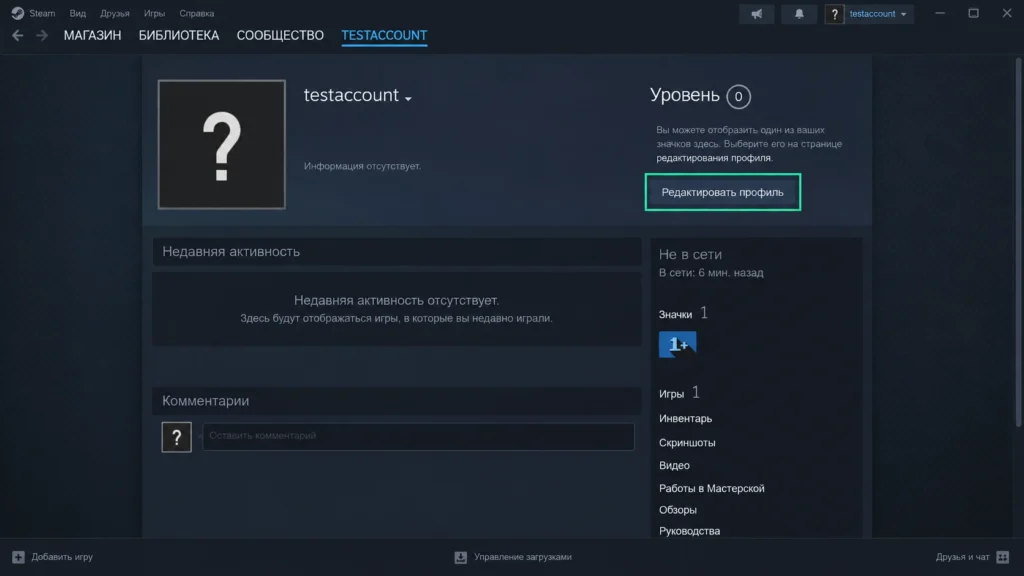Click the Недавняя активность header
Image resolution: width=1024 pixels, height=576 pixels.
396,251
